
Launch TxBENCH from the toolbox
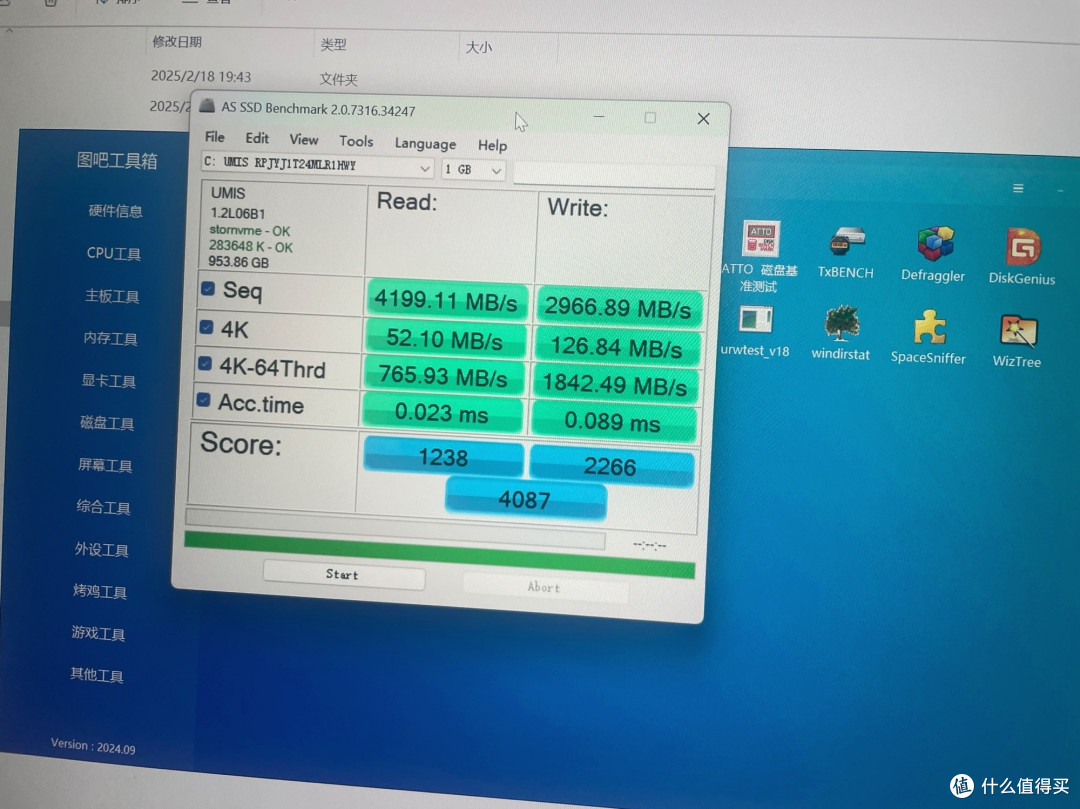tap(847, 242)
